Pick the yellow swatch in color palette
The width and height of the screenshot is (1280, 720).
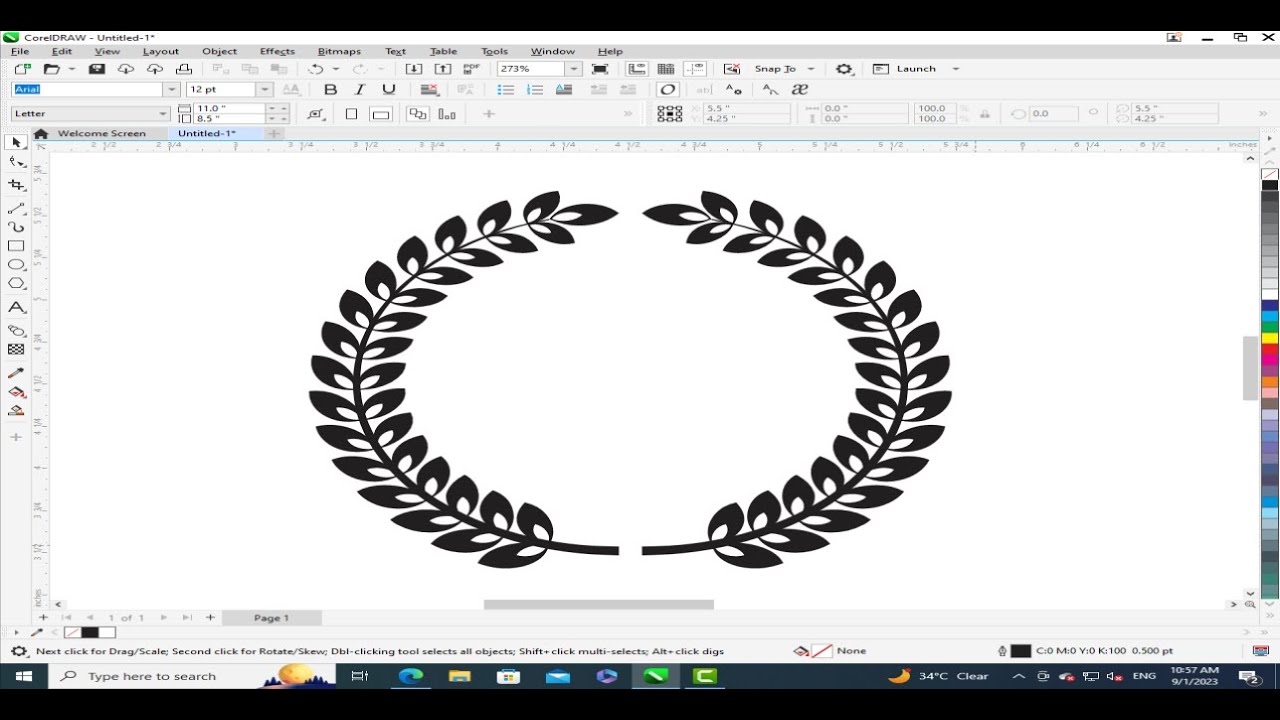coord(1270,338)
